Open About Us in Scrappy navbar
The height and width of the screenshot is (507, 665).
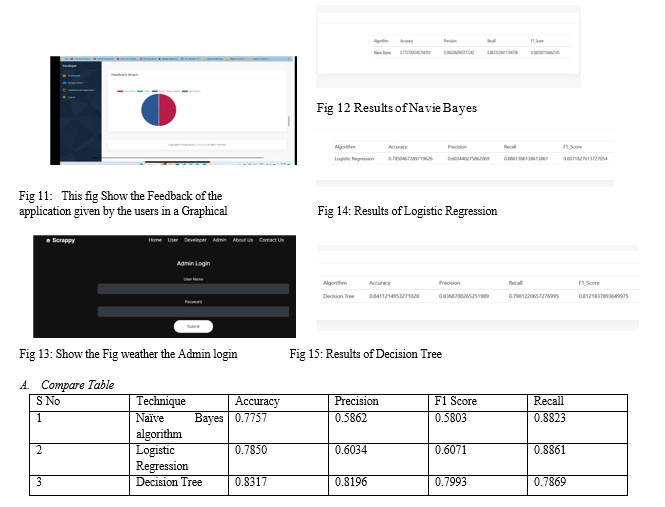tap(243, 240)
